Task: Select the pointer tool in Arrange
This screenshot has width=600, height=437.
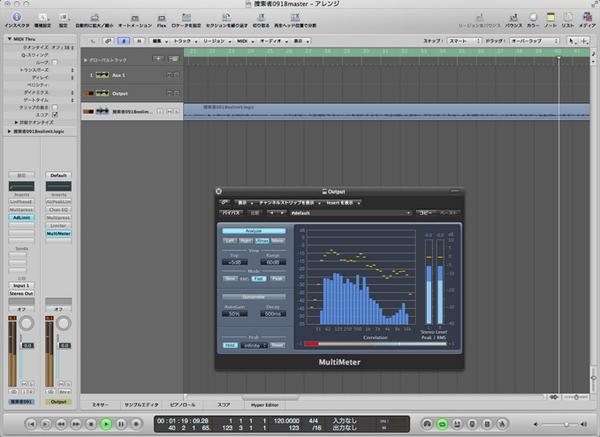Action: [x=571, y=41]
